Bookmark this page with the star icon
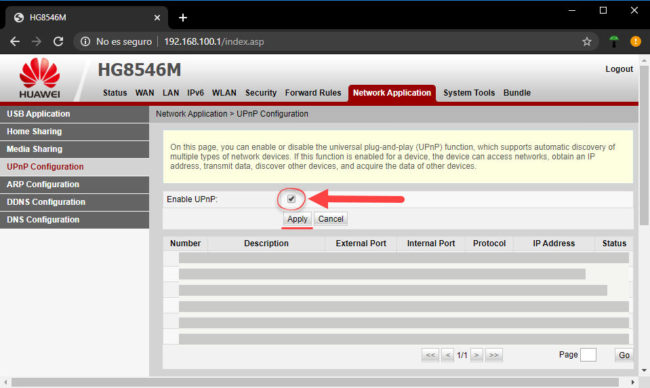 click(x=587, y=41)
